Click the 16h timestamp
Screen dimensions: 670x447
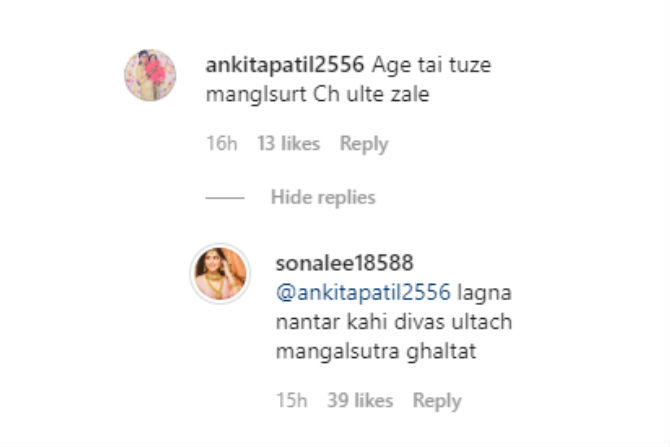221,144
